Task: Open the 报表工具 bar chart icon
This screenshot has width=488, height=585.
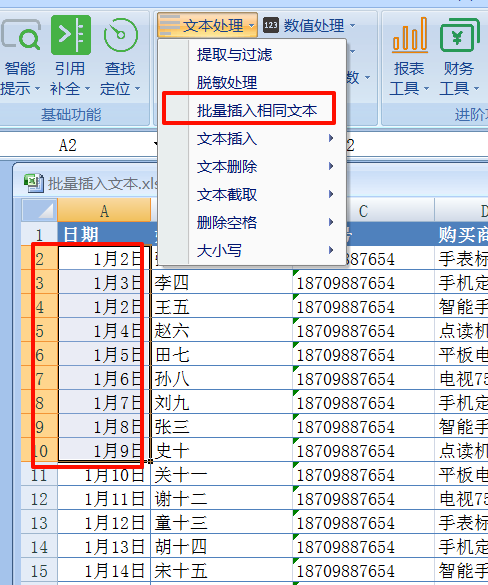Action: pyautogui.click(x=410, y=34)
